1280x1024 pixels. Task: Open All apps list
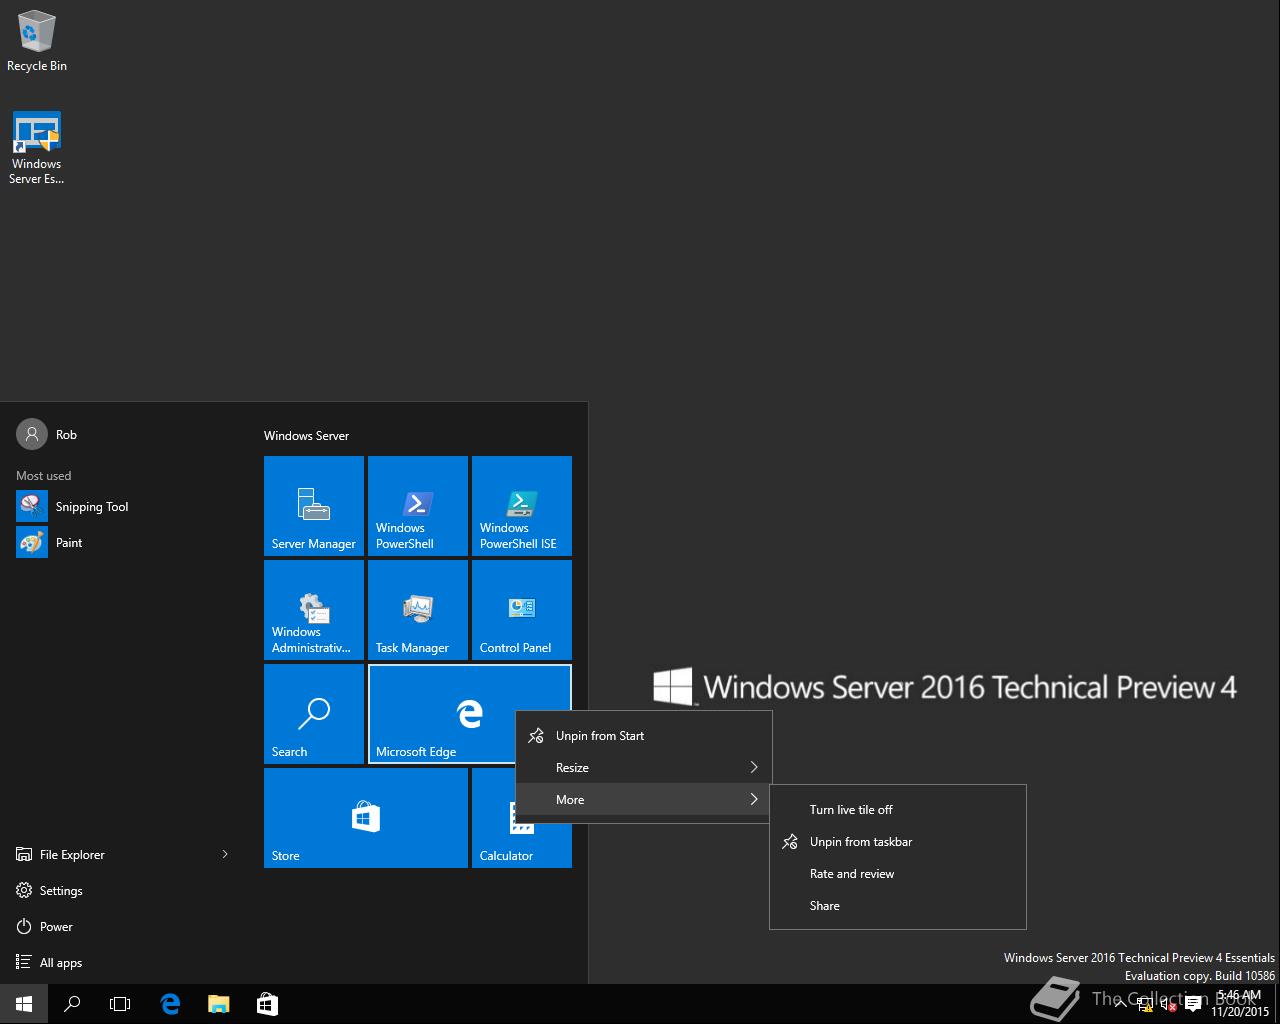(60, 963)
